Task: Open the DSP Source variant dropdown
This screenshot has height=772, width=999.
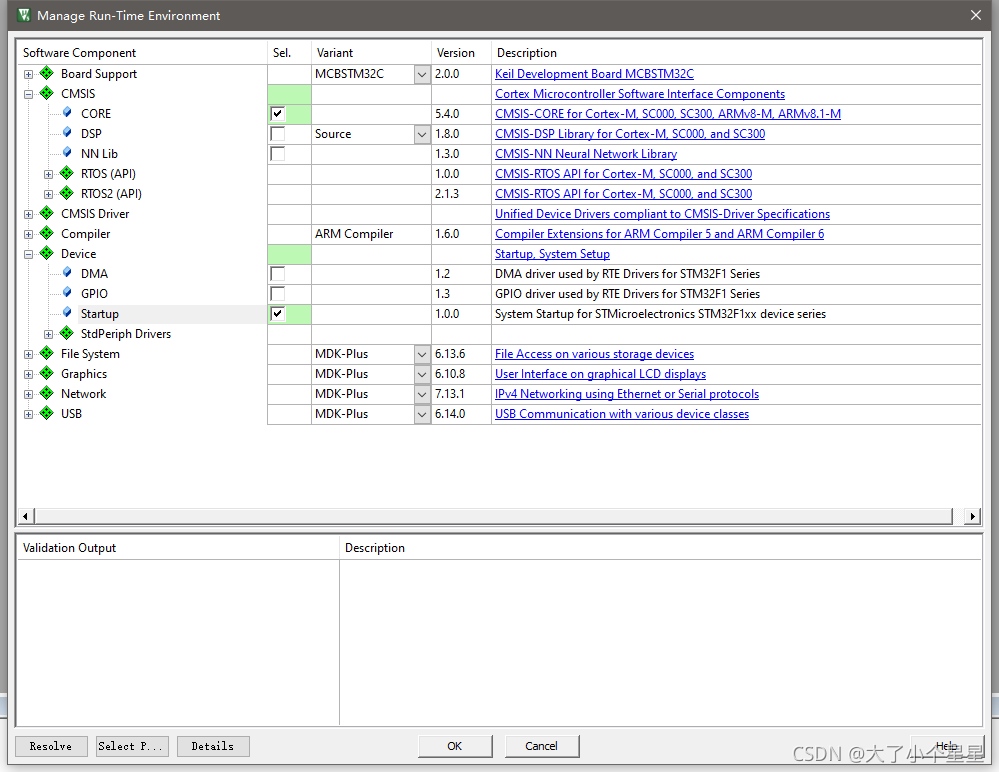Action: point(422,134)
